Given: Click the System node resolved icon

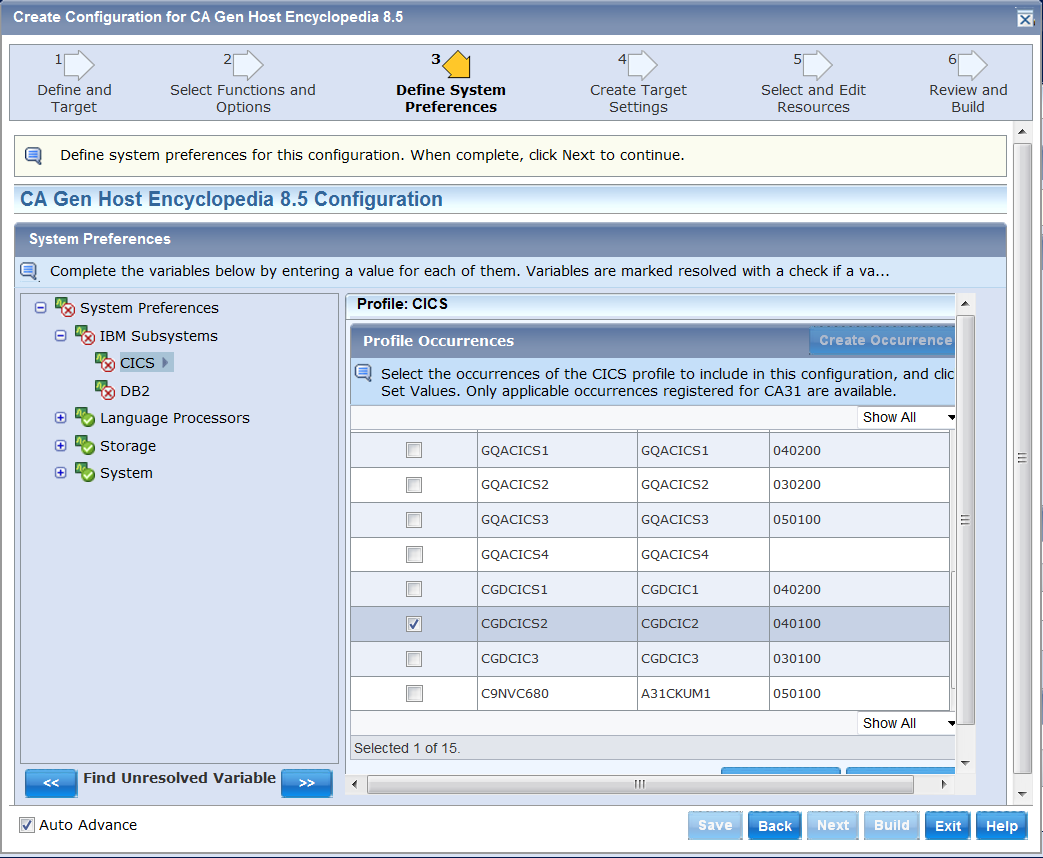Looking at the screenshot, I should pos(85,472).
